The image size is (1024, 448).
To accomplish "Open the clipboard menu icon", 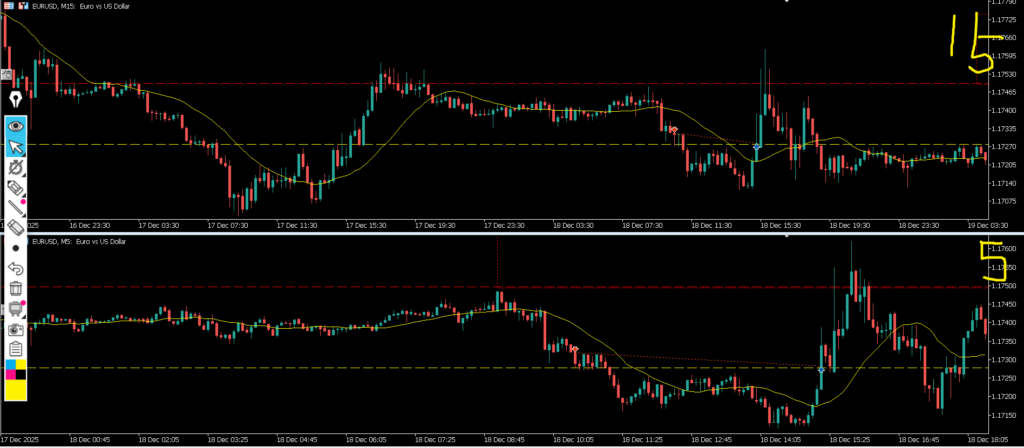I will pyautogui.click(x=16, y=349).
